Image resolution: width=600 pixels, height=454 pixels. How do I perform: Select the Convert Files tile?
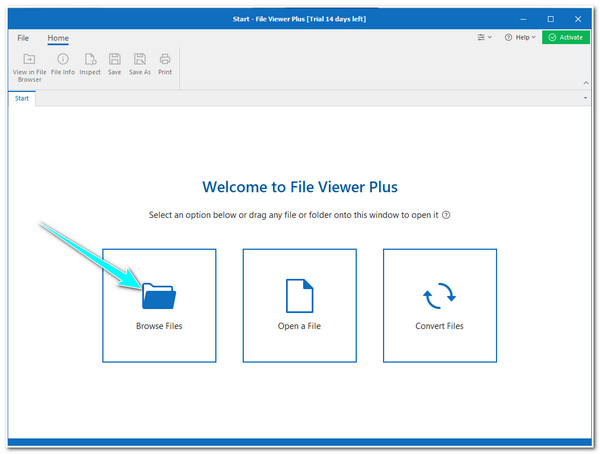[x=440, y=305]
